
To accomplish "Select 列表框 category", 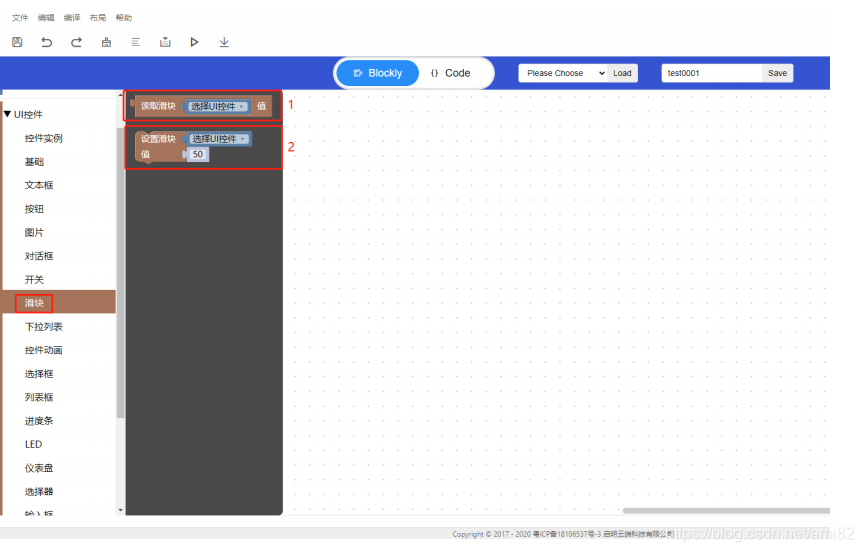I will (39, 397).
